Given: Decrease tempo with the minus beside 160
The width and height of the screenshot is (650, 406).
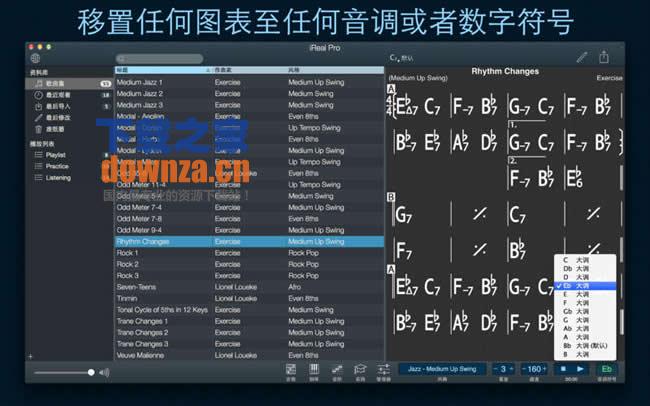Looking at the screenshot, I should pyautogui.click(x=524, y=369).
